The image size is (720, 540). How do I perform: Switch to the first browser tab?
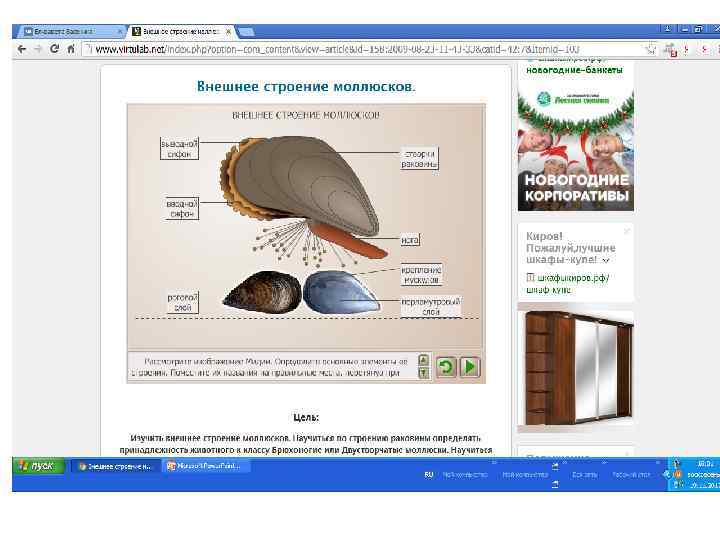[69, 31]
